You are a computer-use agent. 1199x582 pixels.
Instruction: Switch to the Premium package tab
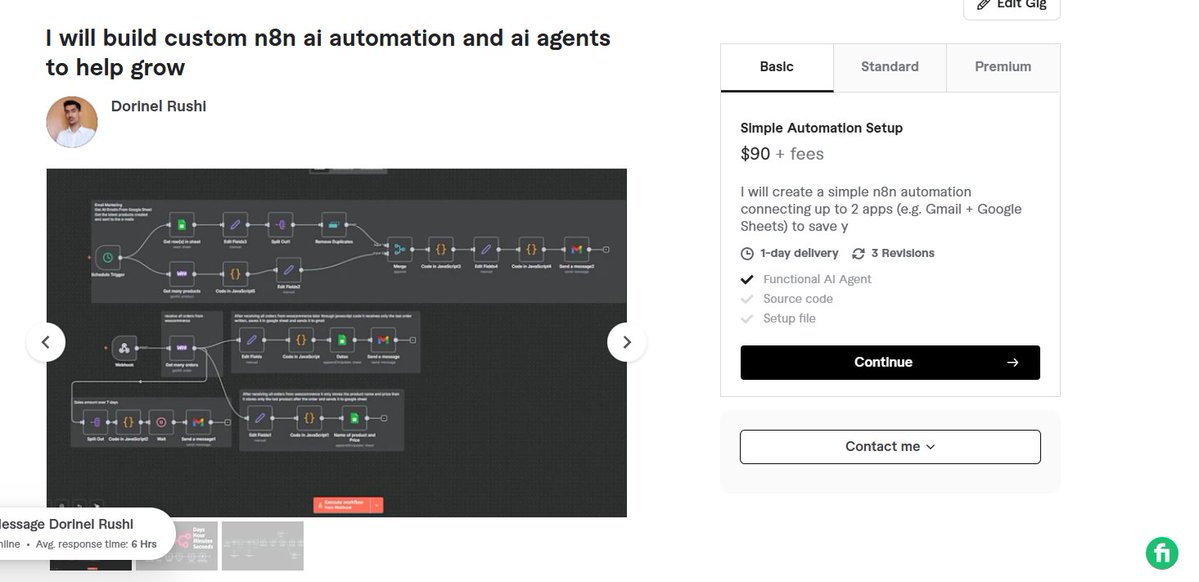coord(1003,67)
